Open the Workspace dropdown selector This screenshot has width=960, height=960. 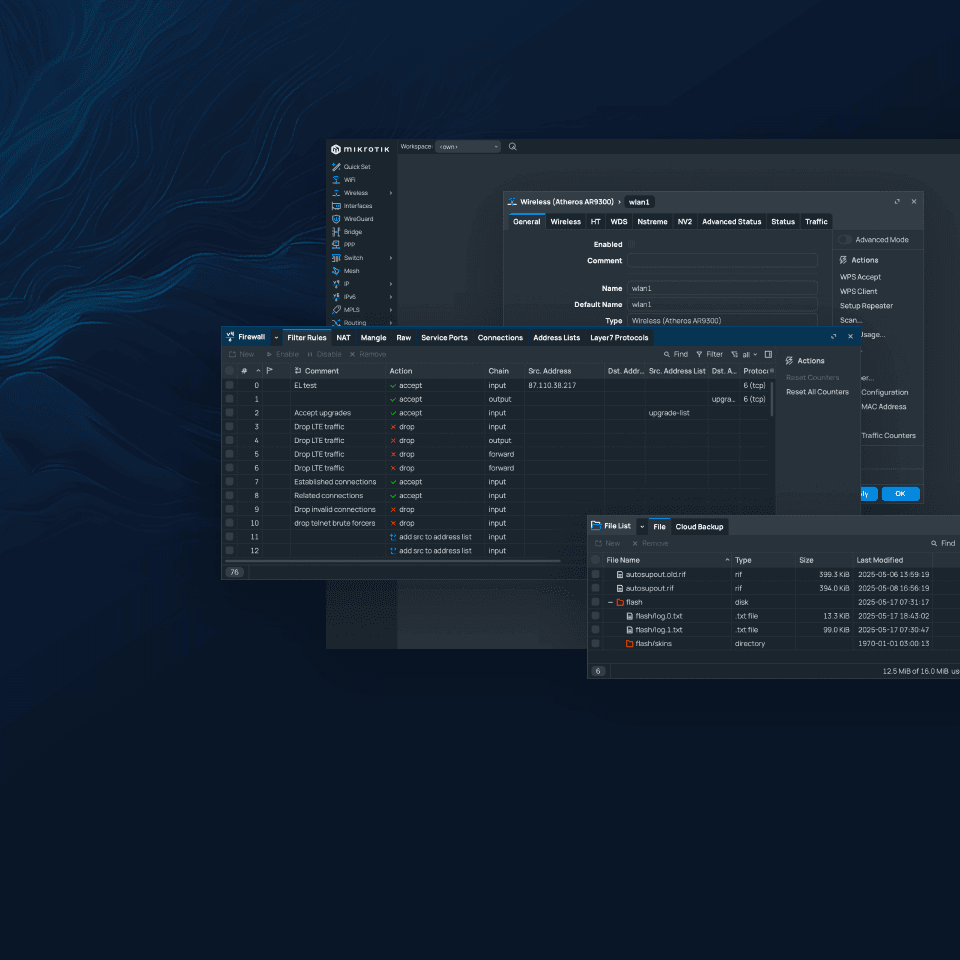pos(468,146)
